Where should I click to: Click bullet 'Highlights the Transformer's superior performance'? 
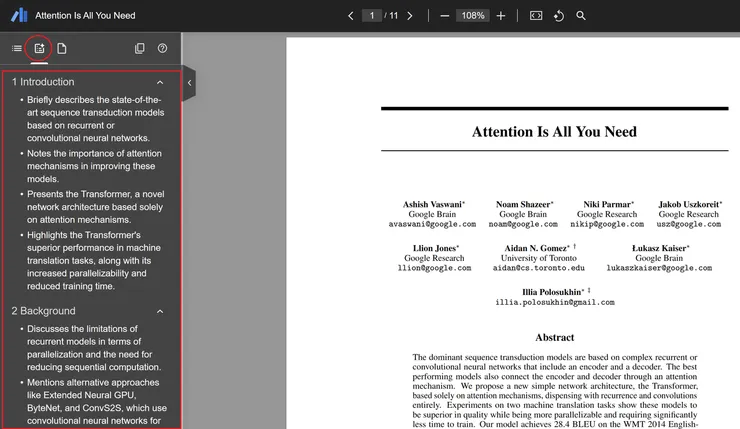[93, 261]
